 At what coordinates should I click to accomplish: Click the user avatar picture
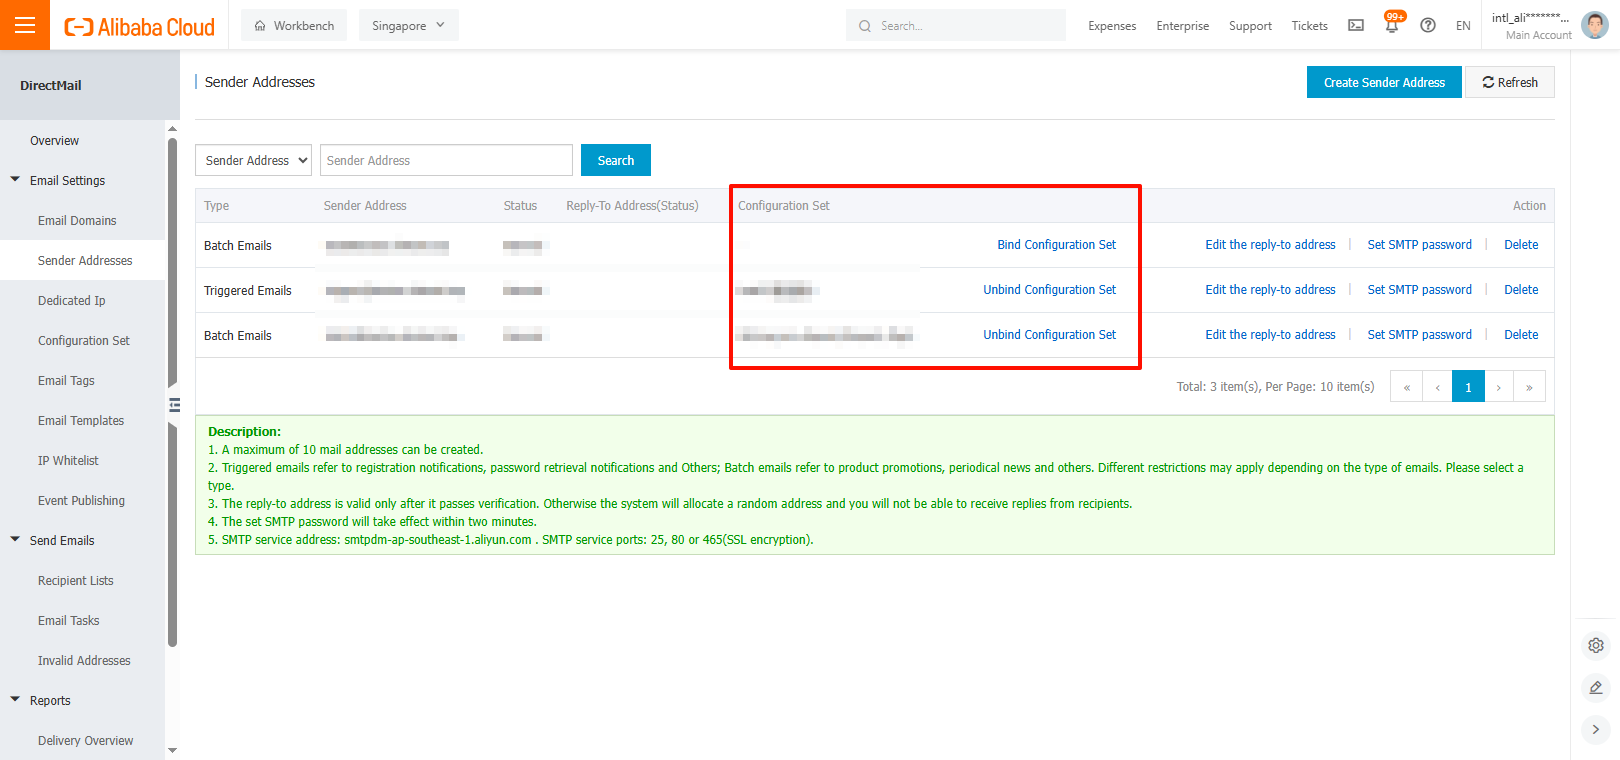[1595, 25]
